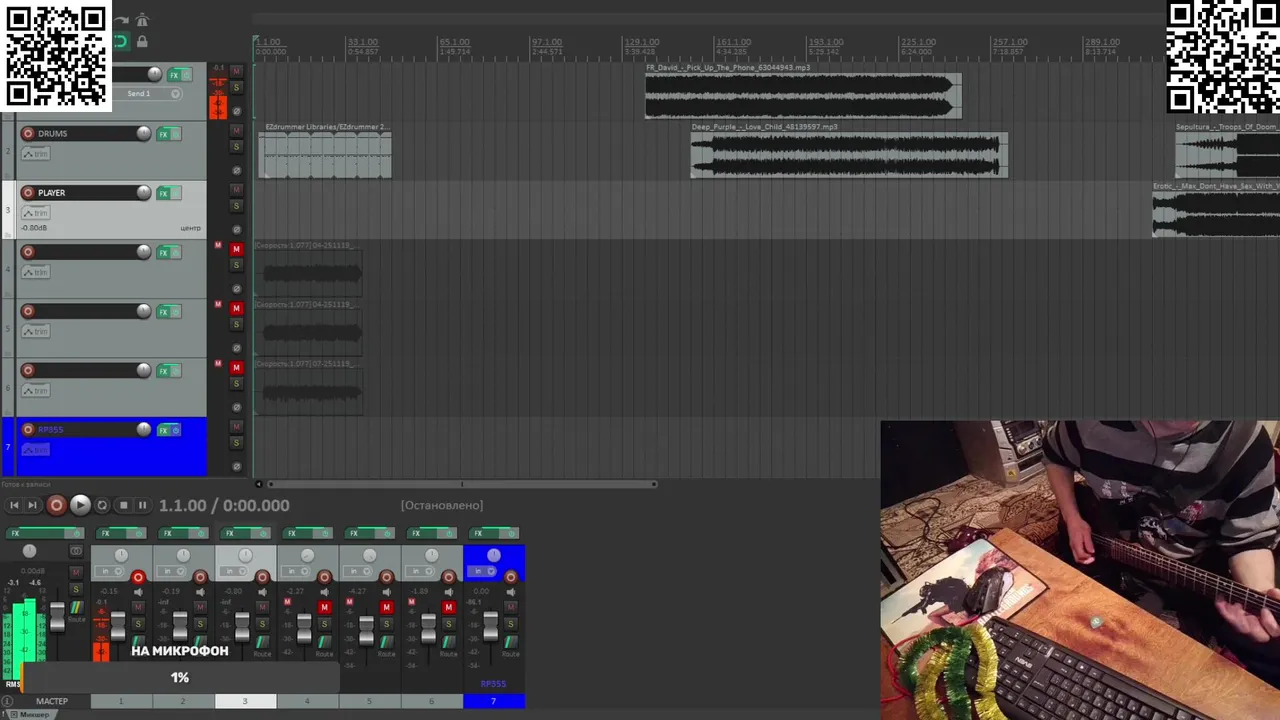Select the МАСТЕР label in the mixer
This screenshot has height=720, width=1280.
[52, 701]
